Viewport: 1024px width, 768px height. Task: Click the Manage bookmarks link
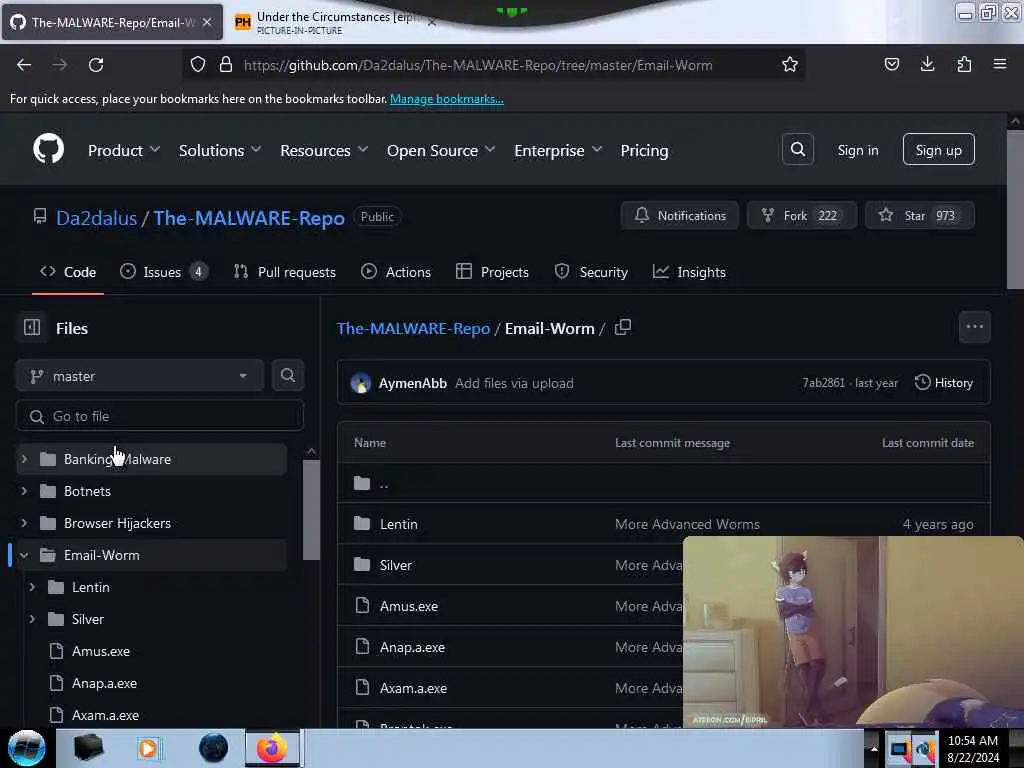(447, 99)
